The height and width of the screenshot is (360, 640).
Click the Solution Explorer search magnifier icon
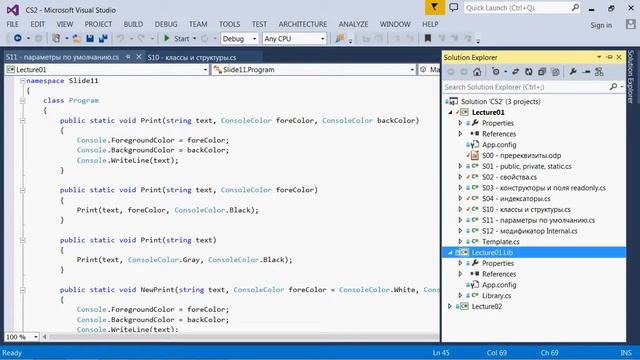pyautogui.click(x=613, y=87)
